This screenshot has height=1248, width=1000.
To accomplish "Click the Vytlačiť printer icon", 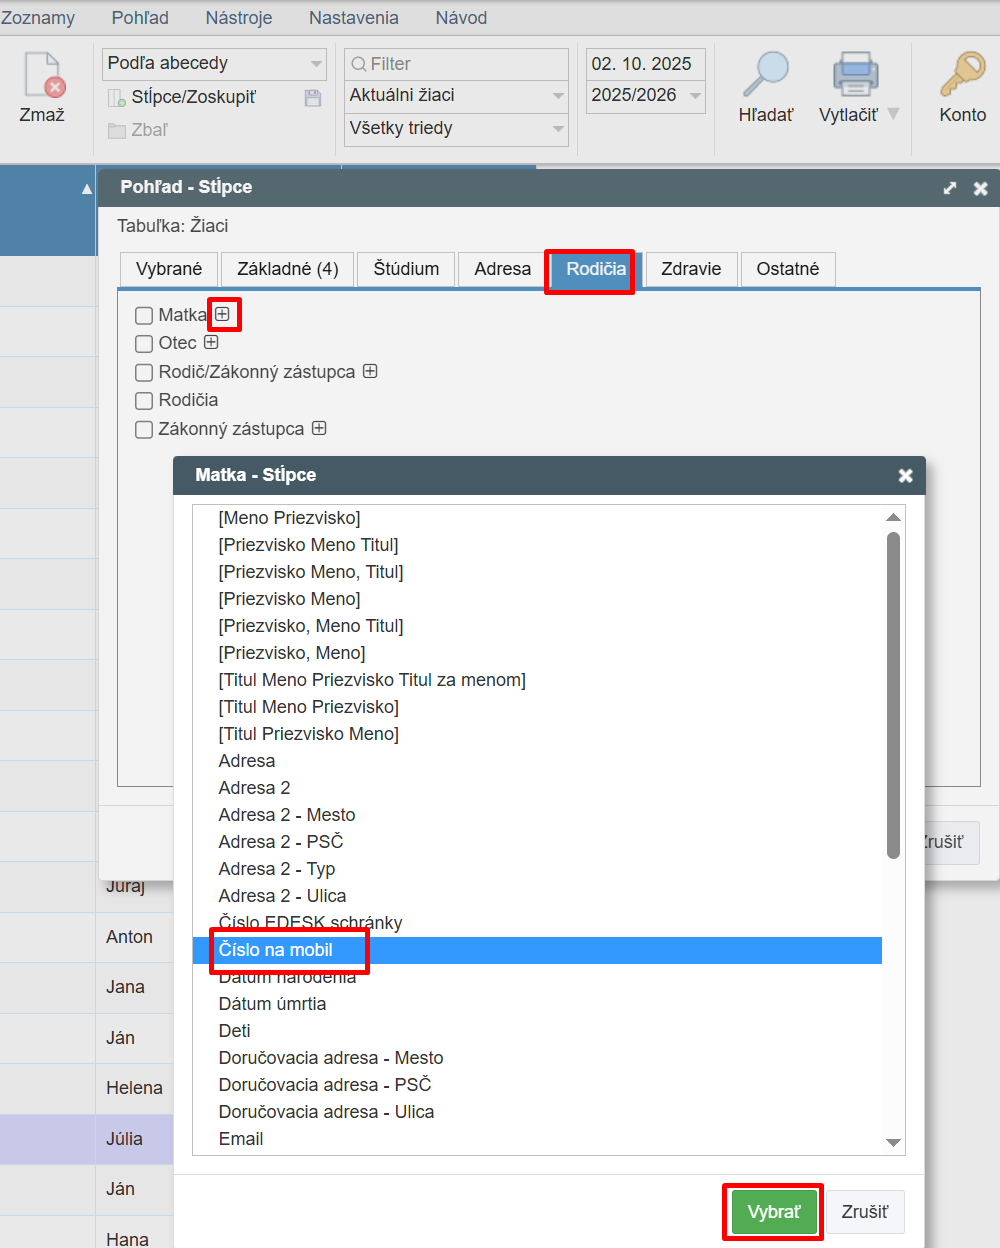I will click(x=855, y=76).
